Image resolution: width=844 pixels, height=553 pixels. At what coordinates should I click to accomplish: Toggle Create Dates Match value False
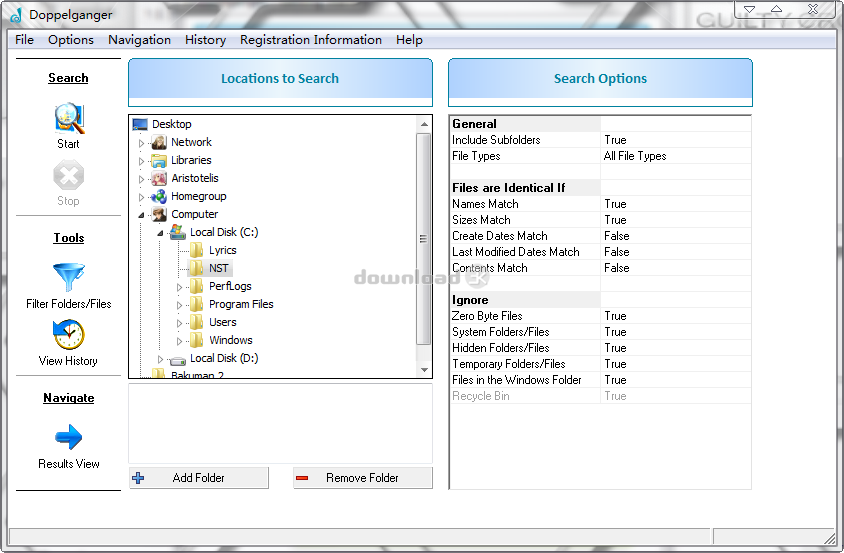click(x=676, y=236)
